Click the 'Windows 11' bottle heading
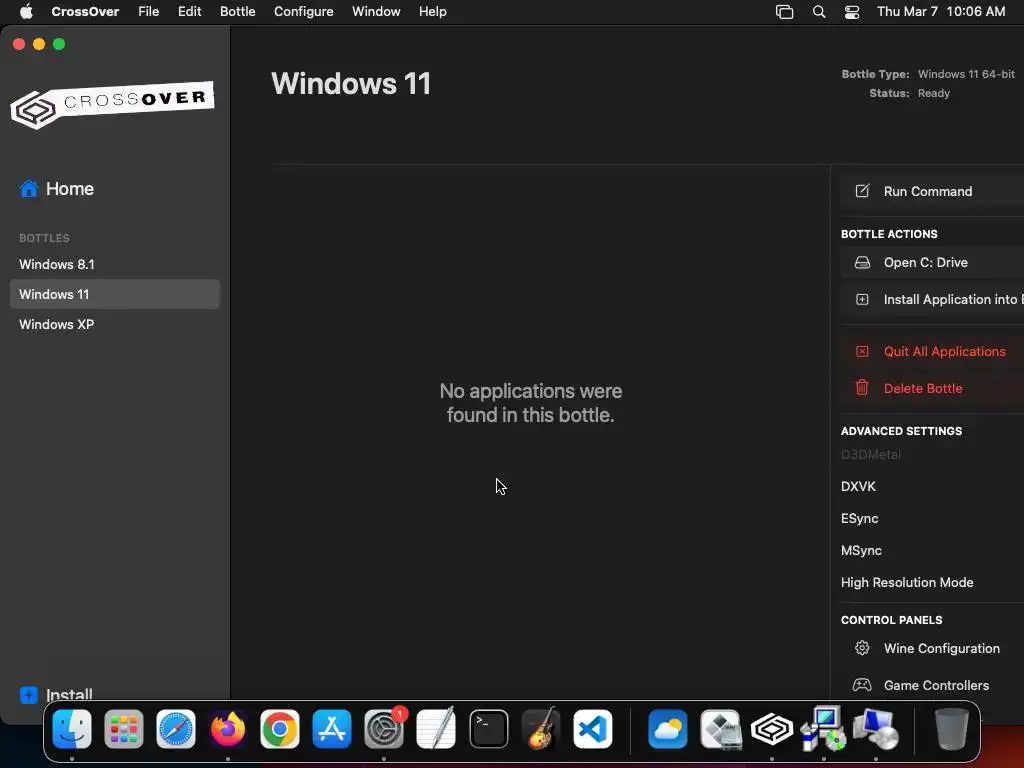 pos(351,84)
